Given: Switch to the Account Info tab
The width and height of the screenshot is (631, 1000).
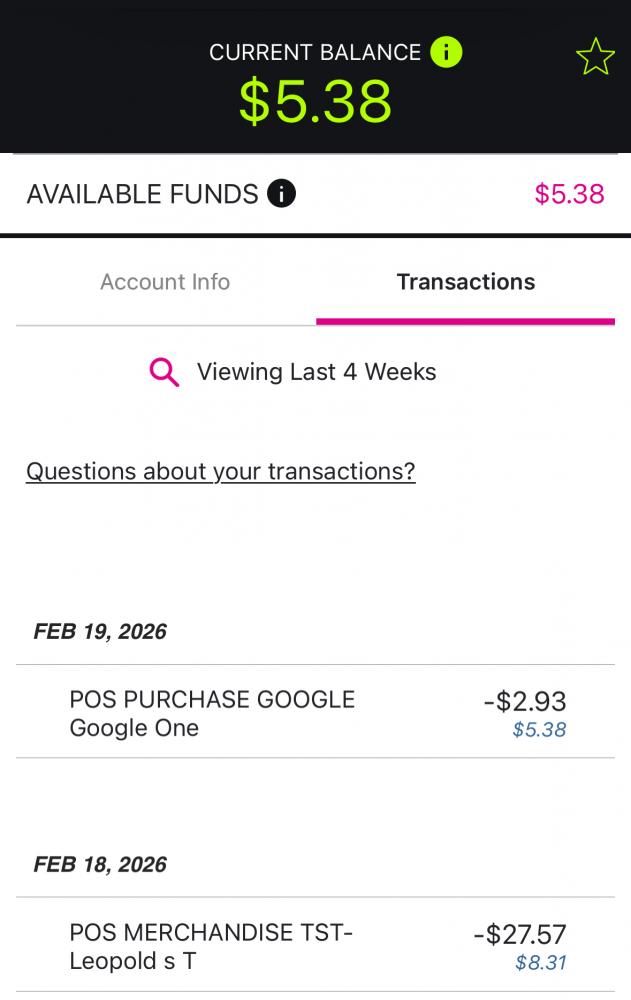Looking at the screenshot, I should tap(165, 282).
